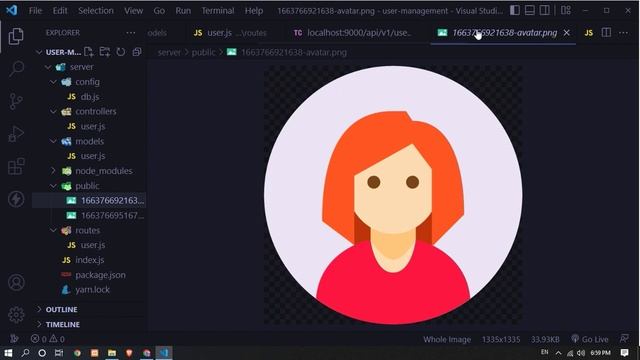Close the 1663766921638-avatar.png tab

coord(567,33)
